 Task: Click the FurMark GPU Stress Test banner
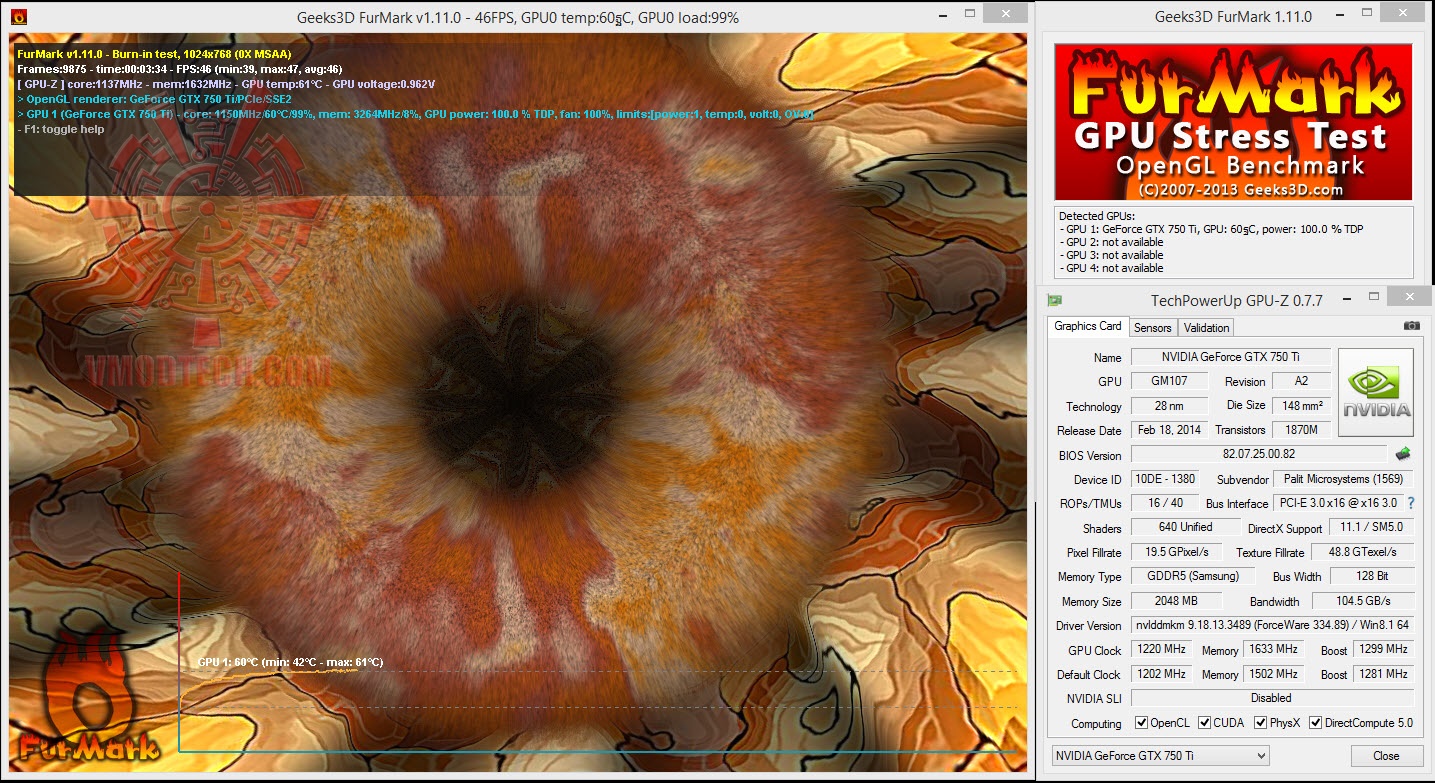[x=1233, y=121]
